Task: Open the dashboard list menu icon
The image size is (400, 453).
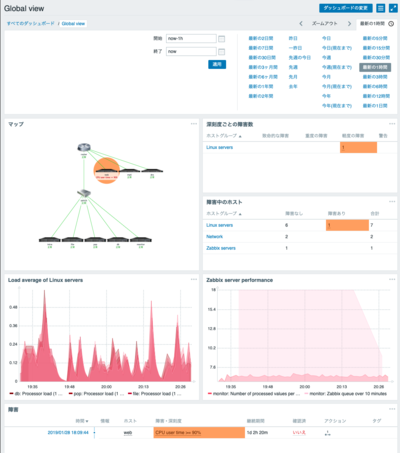Action: (x=380, y=8)
